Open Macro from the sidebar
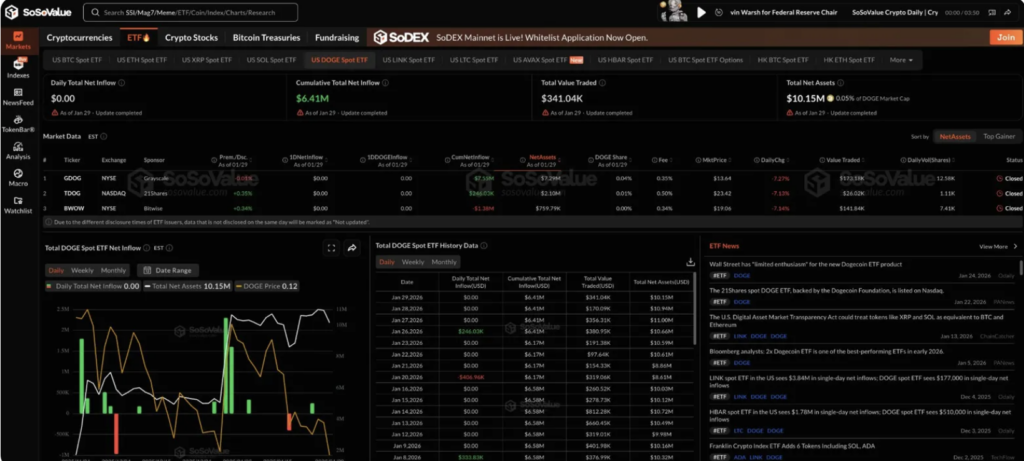1024x461 pixels. click(18, 178)
